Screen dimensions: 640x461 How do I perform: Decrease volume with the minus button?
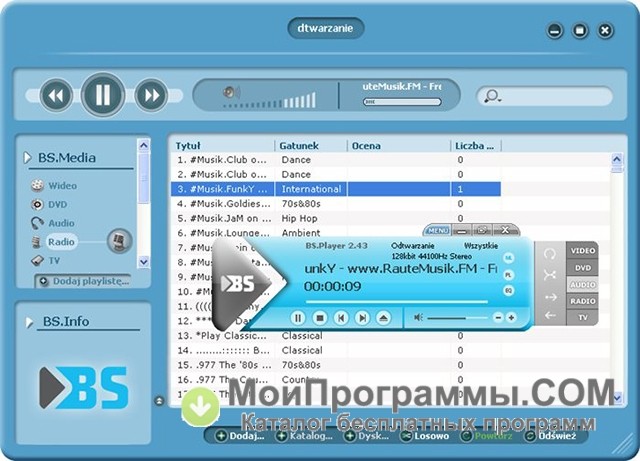click(498, 318)
